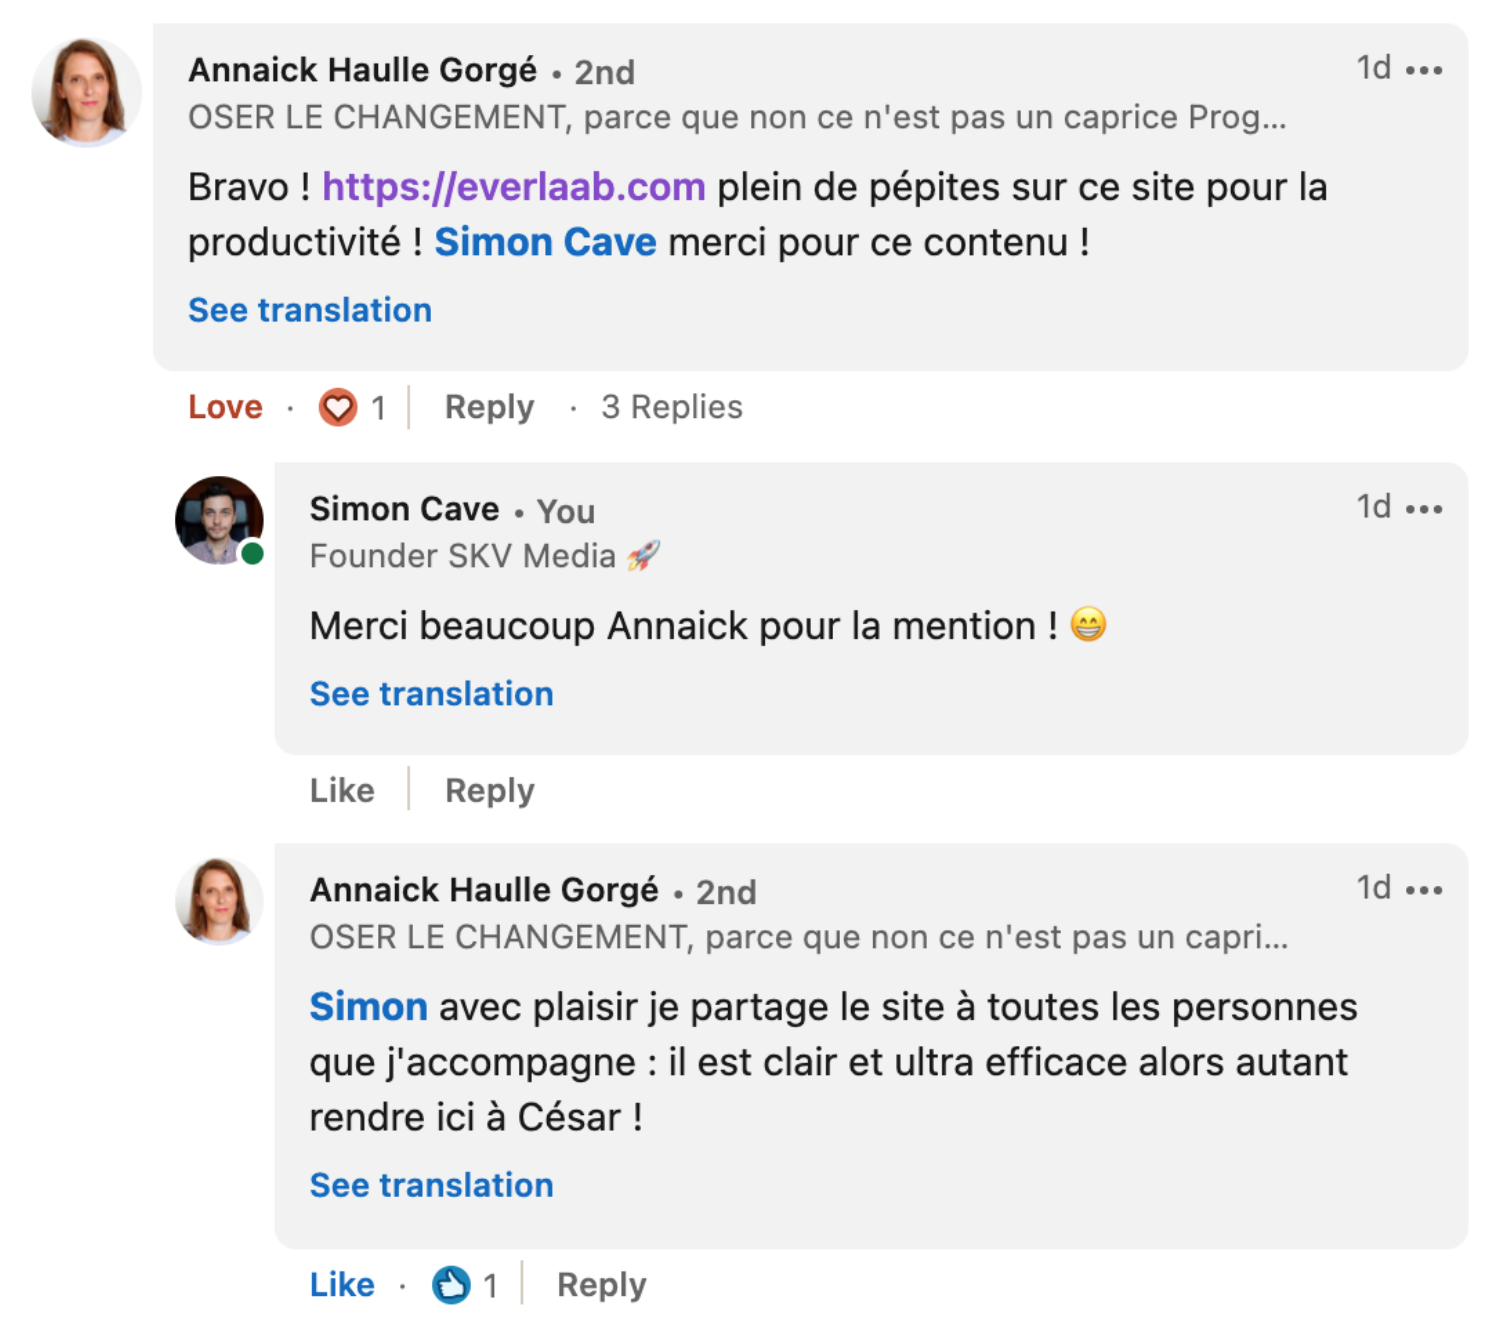The height and width of the screenshot is (1338, 1506).
Task: Open three-dot menu on Simon Cave's reply
Action: [x=1423, y=509]
